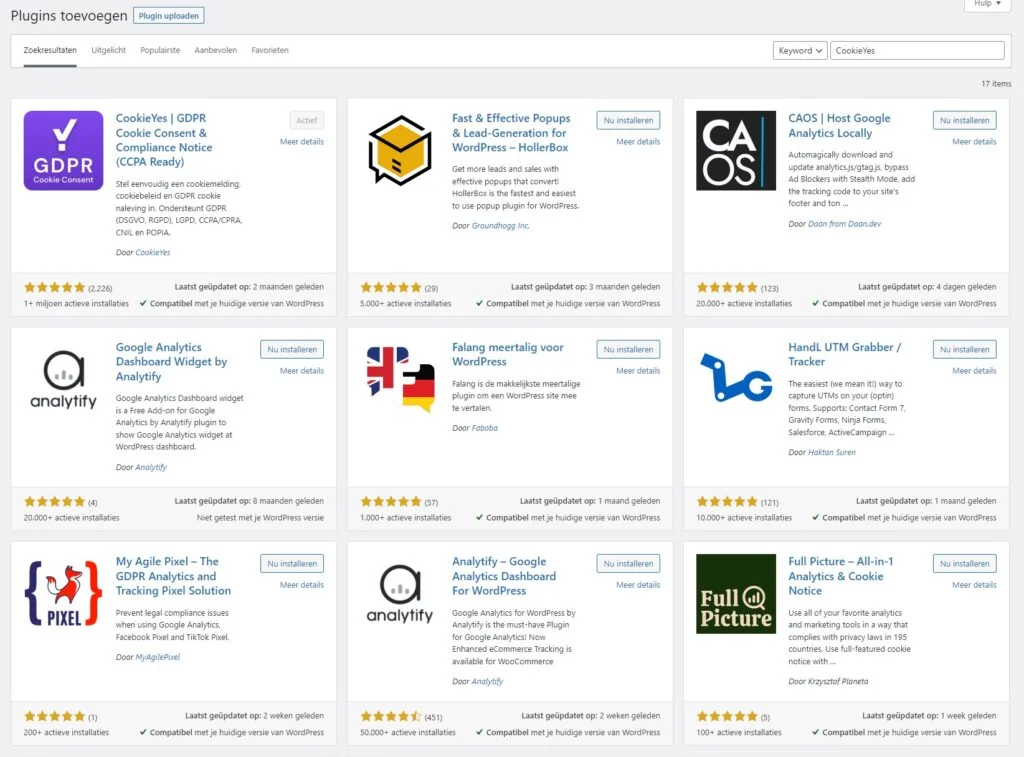Screen dimensions: 1024x757
Task: Switch to the Uitgelicht tab
Action: coord(108,51)
